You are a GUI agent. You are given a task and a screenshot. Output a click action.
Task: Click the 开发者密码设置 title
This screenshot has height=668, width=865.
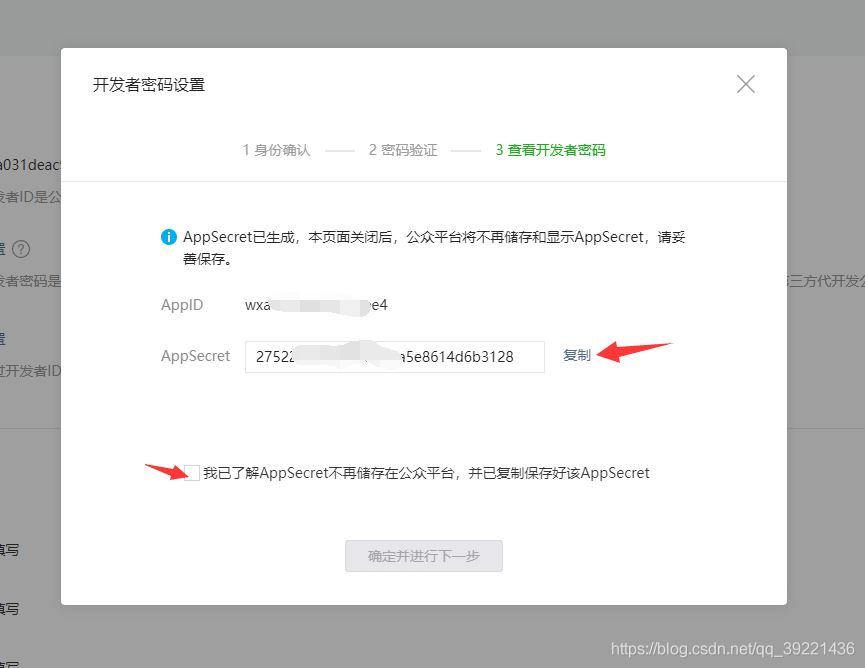pos(149,85)
